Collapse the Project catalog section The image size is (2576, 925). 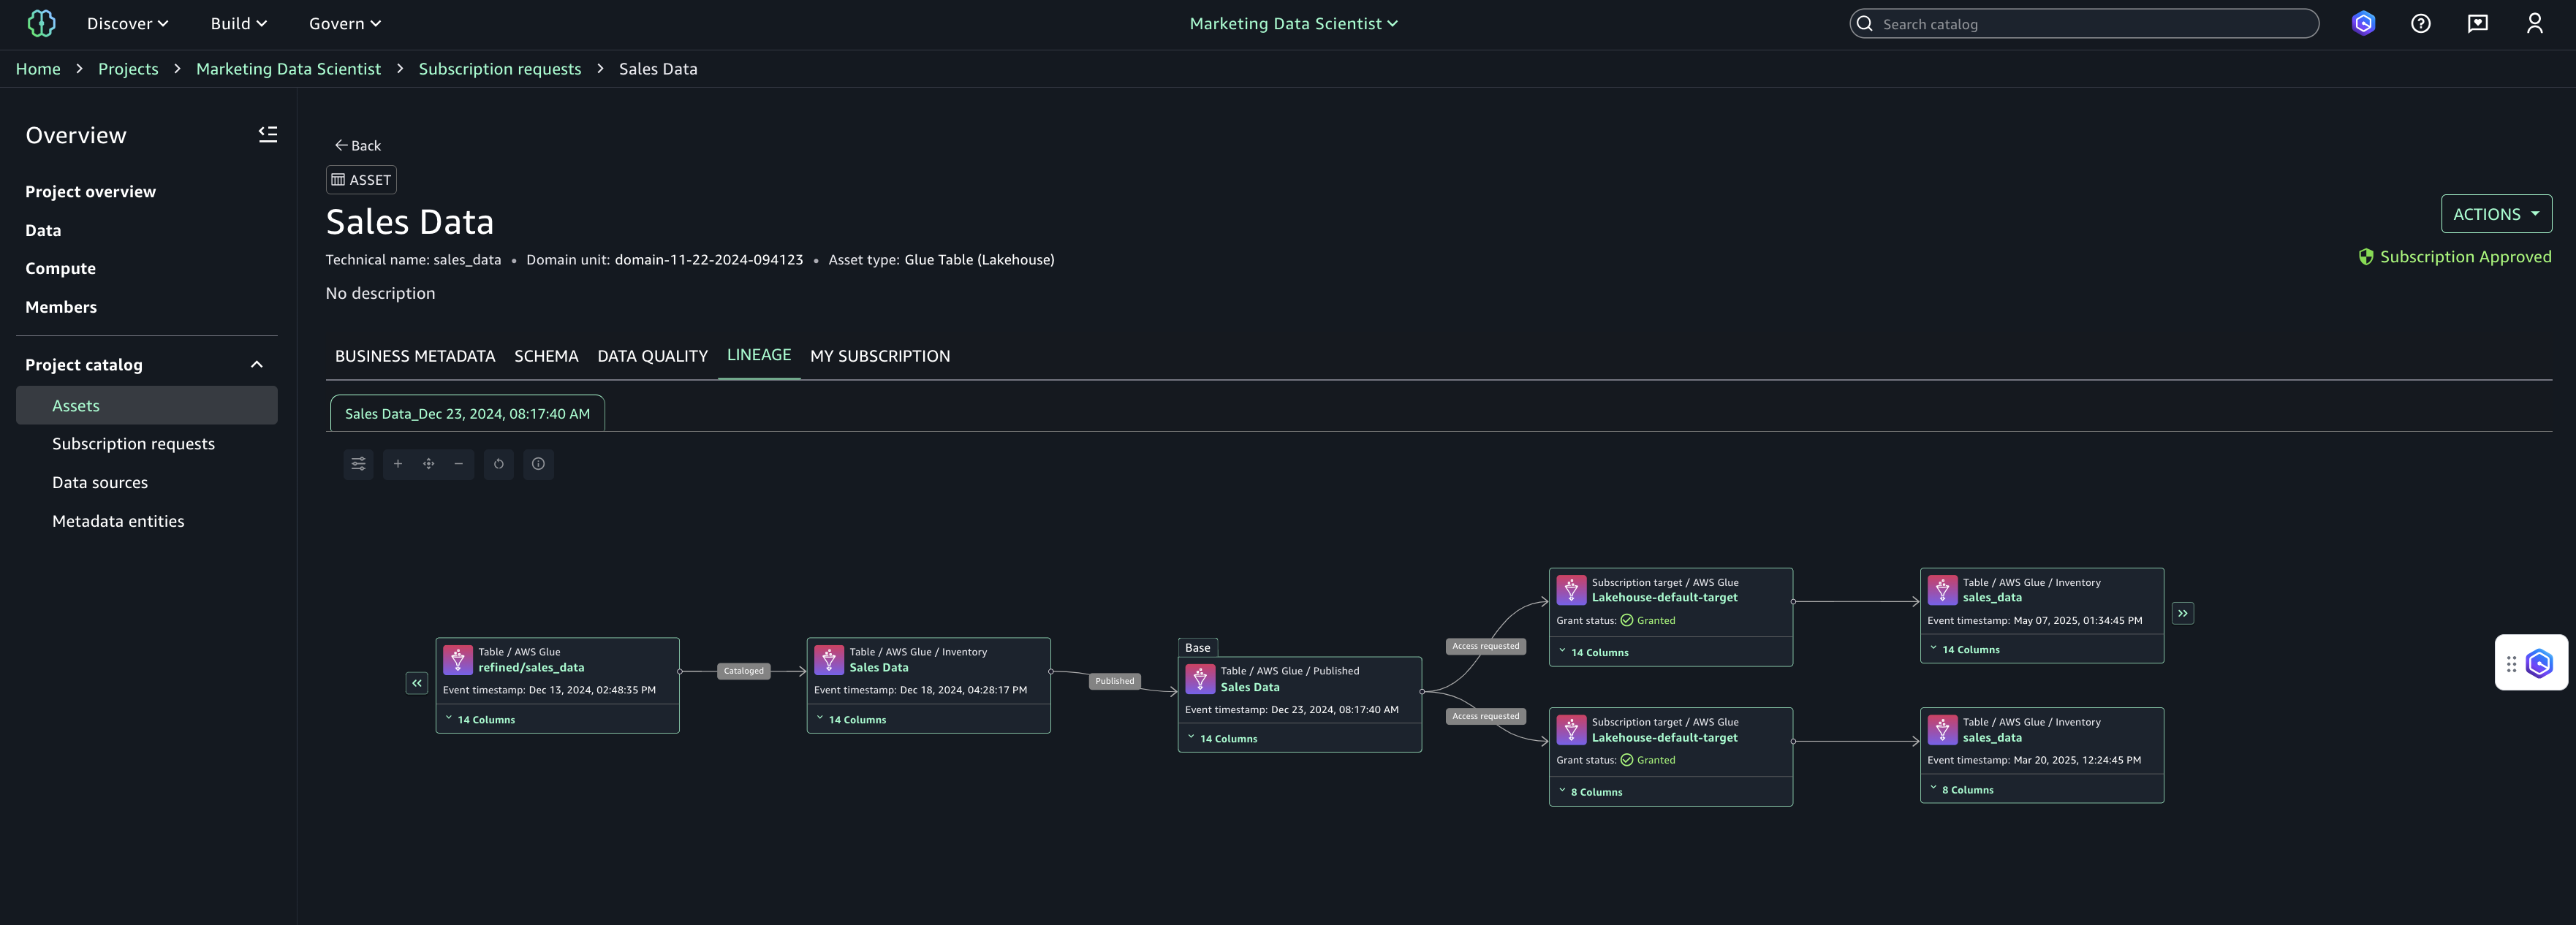(256, 364)
